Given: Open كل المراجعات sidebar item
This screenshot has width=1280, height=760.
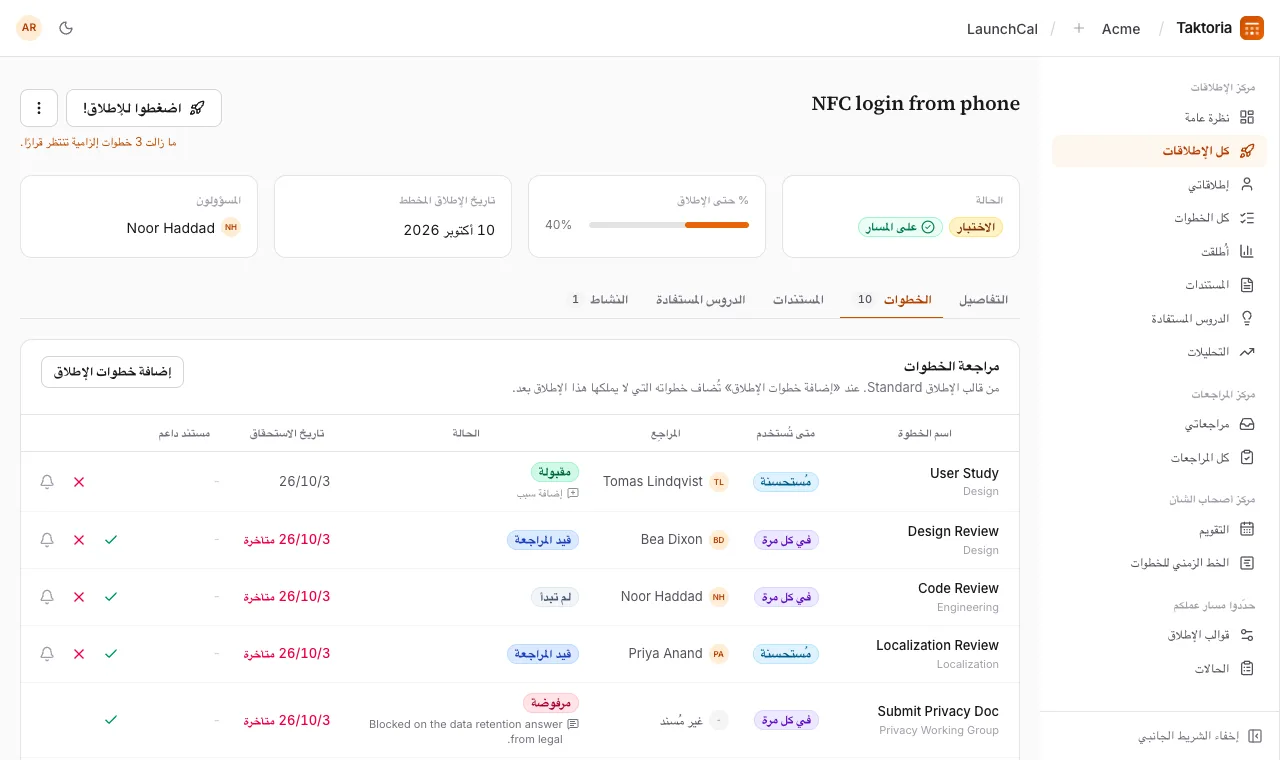Looking at the screenshot, I should click(x=1159, y=457).
